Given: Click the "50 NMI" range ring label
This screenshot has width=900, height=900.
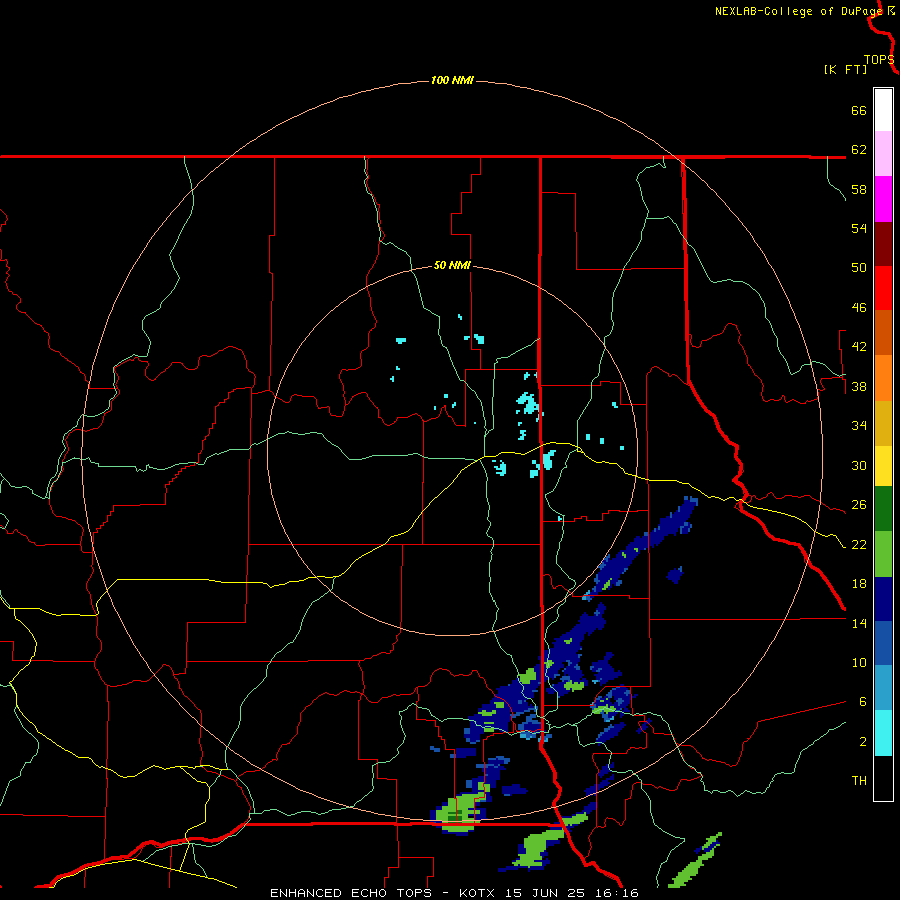Looking at the screenshot, I should 452,265.
